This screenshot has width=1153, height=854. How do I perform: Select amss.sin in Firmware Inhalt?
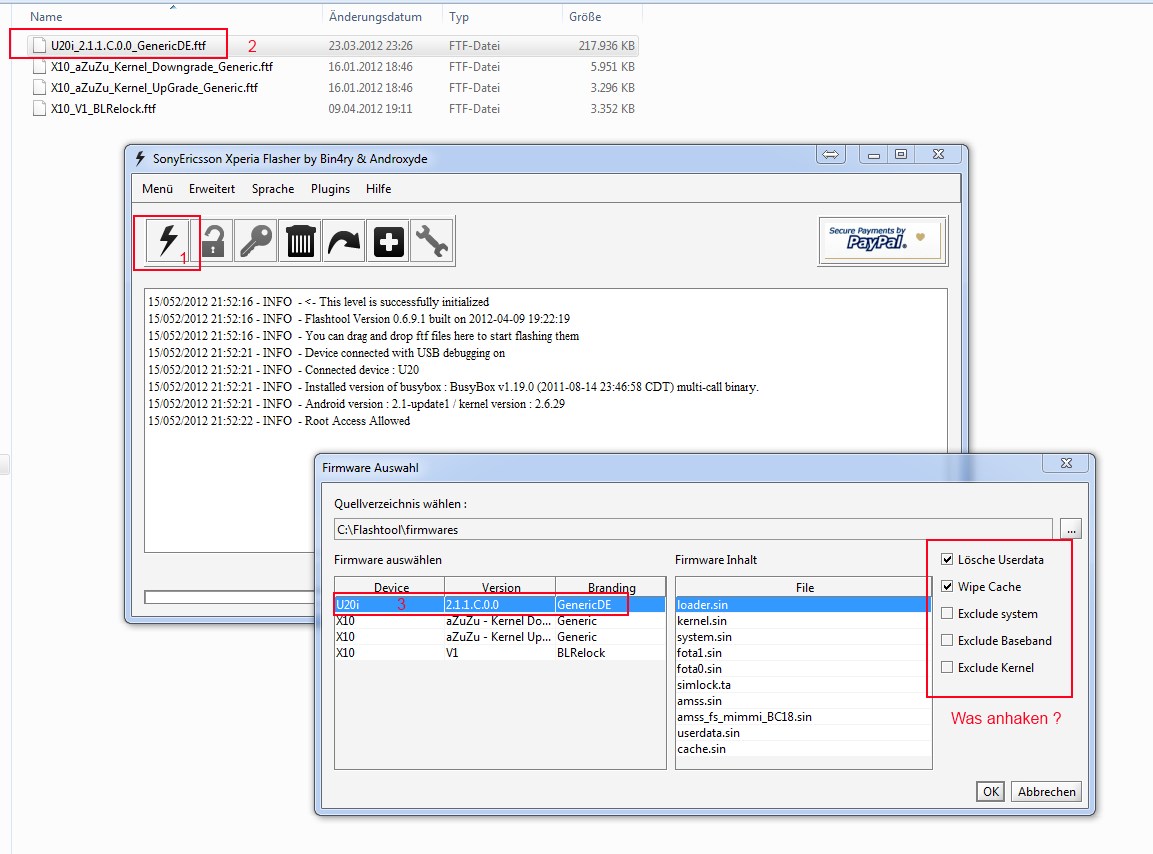tap(804, 701)
